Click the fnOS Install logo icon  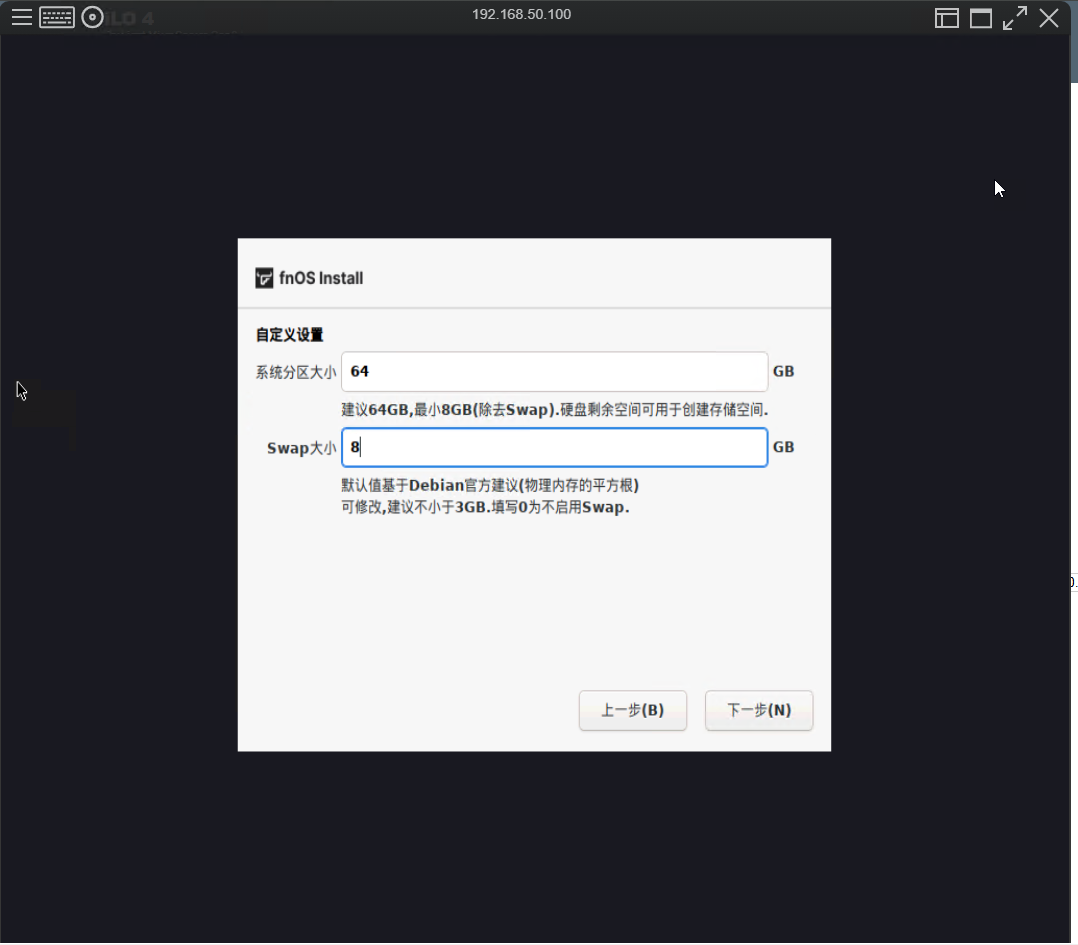point(264,278)
